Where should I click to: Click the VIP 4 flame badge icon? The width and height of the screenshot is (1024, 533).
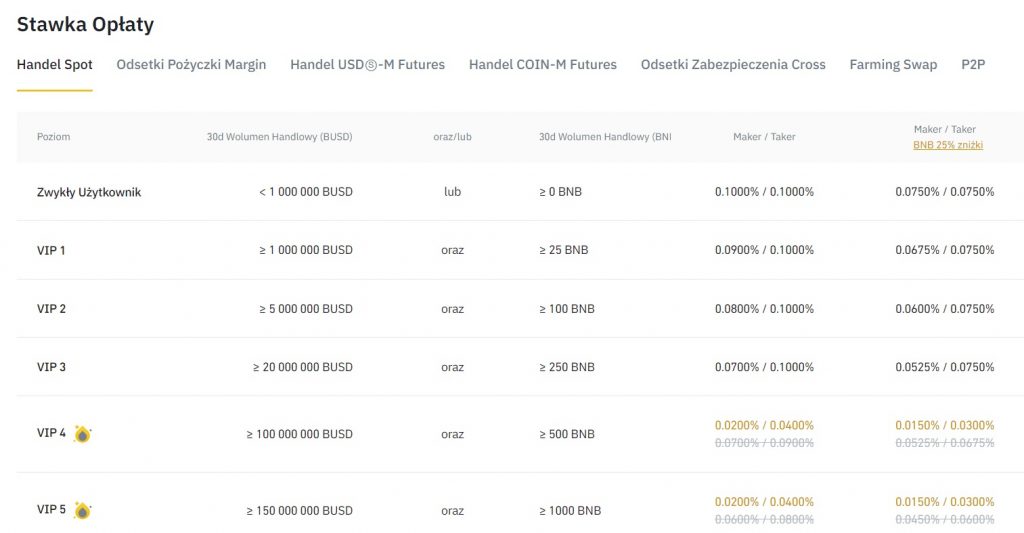[82, 434]
